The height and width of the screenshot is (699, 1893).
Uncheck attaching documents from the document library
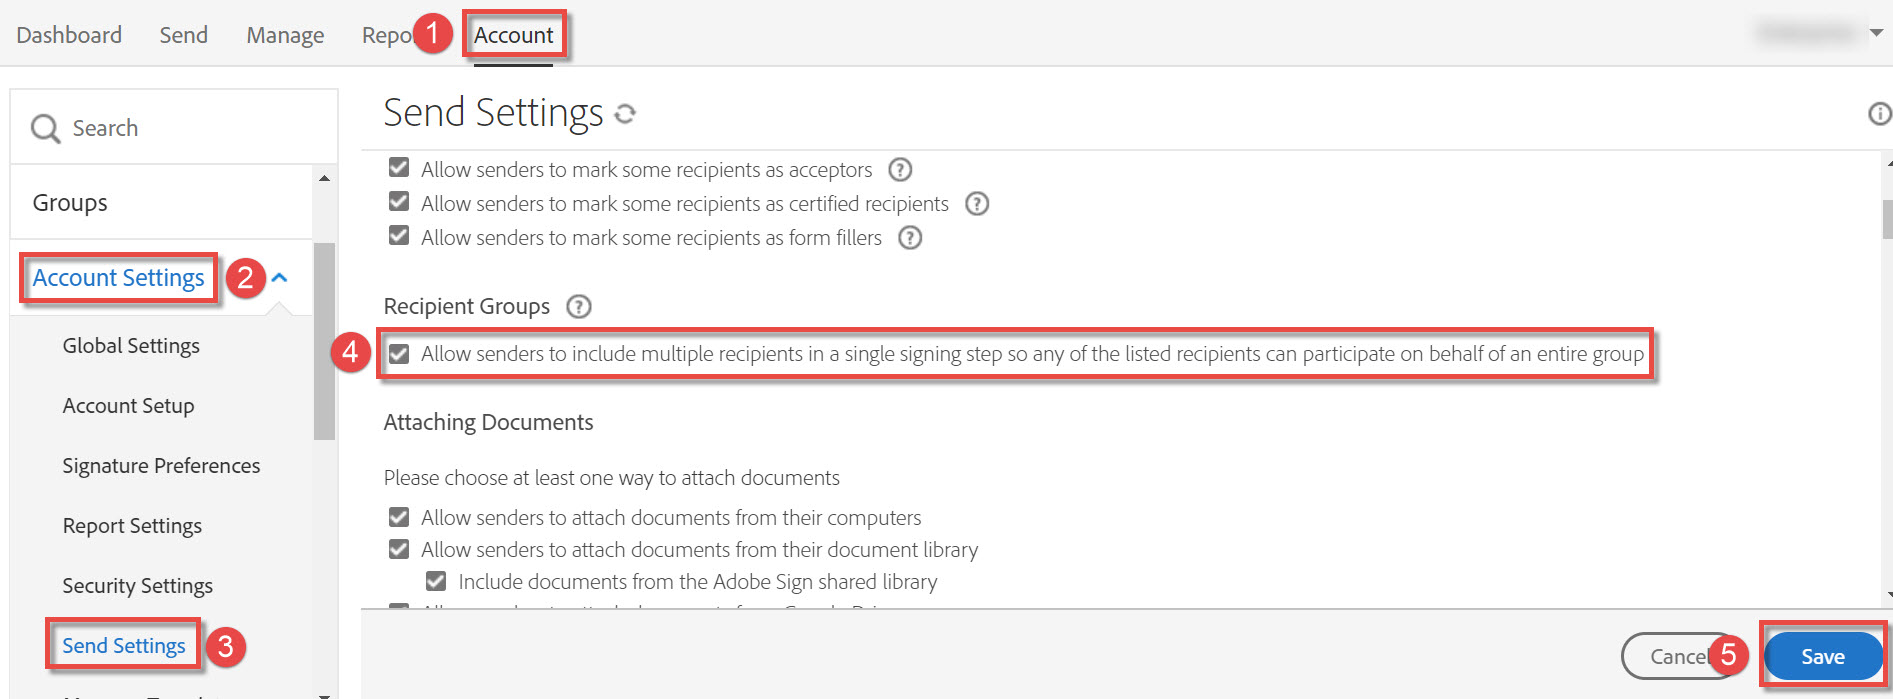(x=398, y=549)
